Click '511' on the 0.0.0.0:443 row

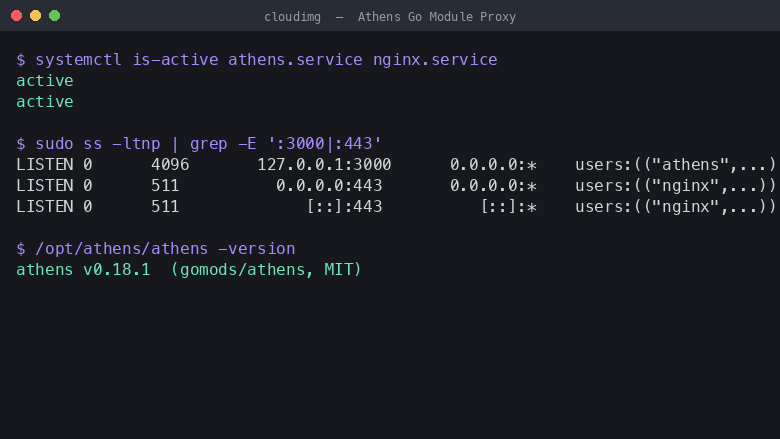[x=165, y=185]
